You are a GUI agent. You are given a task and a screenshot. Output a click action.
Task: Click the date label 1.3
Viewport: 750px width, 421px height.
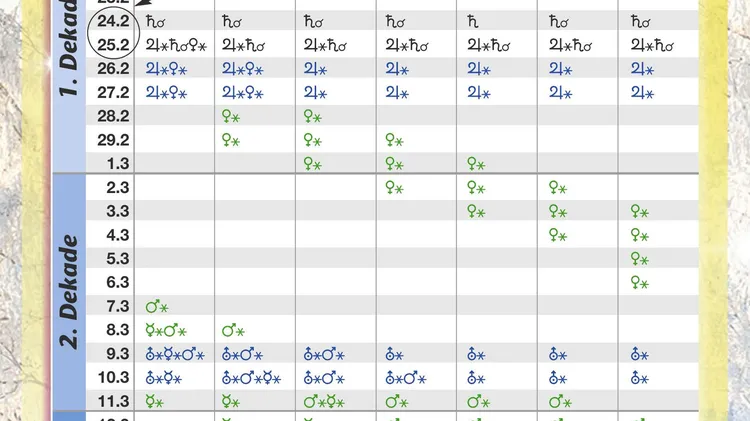point(118,164)
